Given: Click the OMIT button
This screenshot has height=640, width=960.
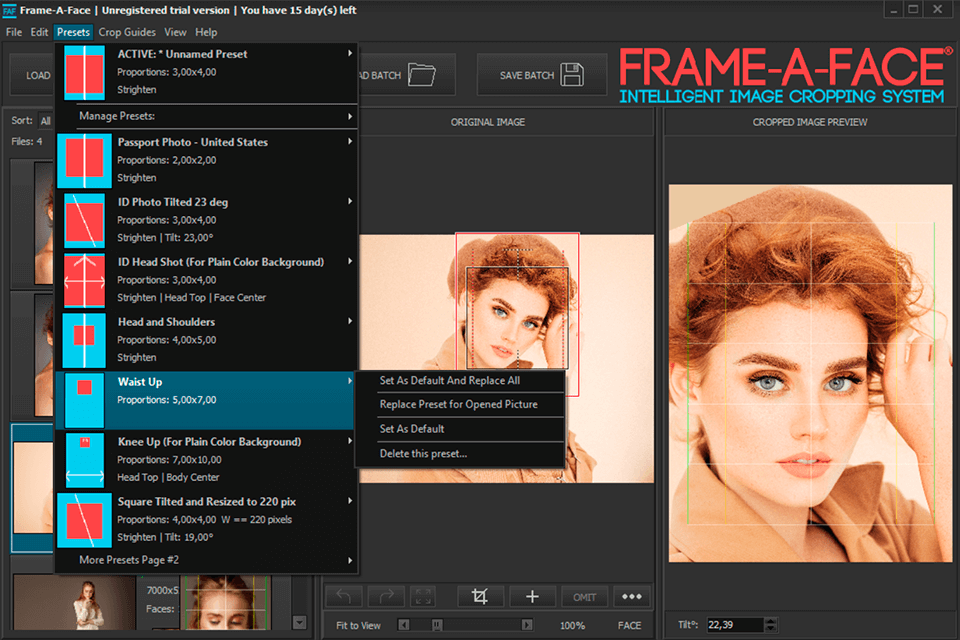Looking at the screenshot, I should tap(584, 597).
